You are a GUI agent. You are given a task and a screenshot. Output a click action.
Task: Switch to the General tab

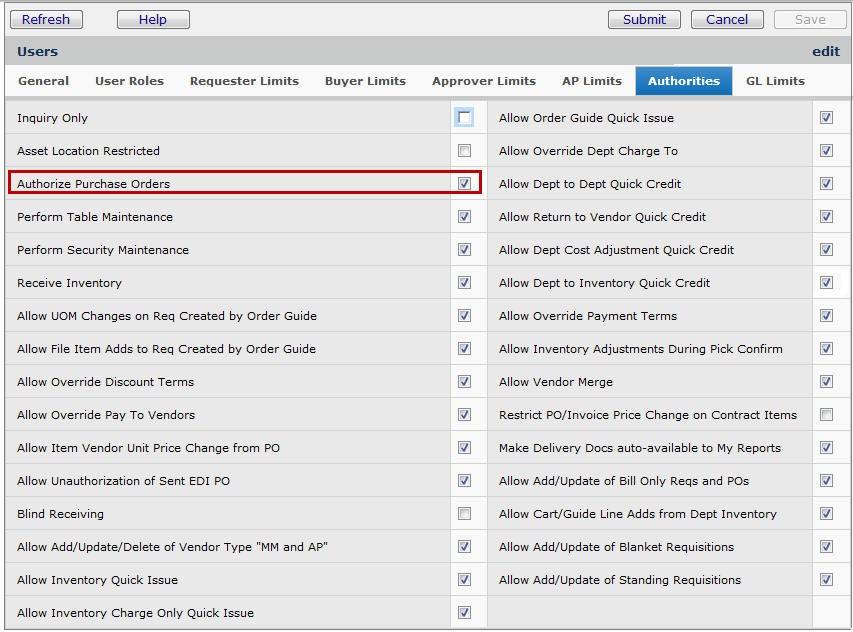[x=44, y=81]
